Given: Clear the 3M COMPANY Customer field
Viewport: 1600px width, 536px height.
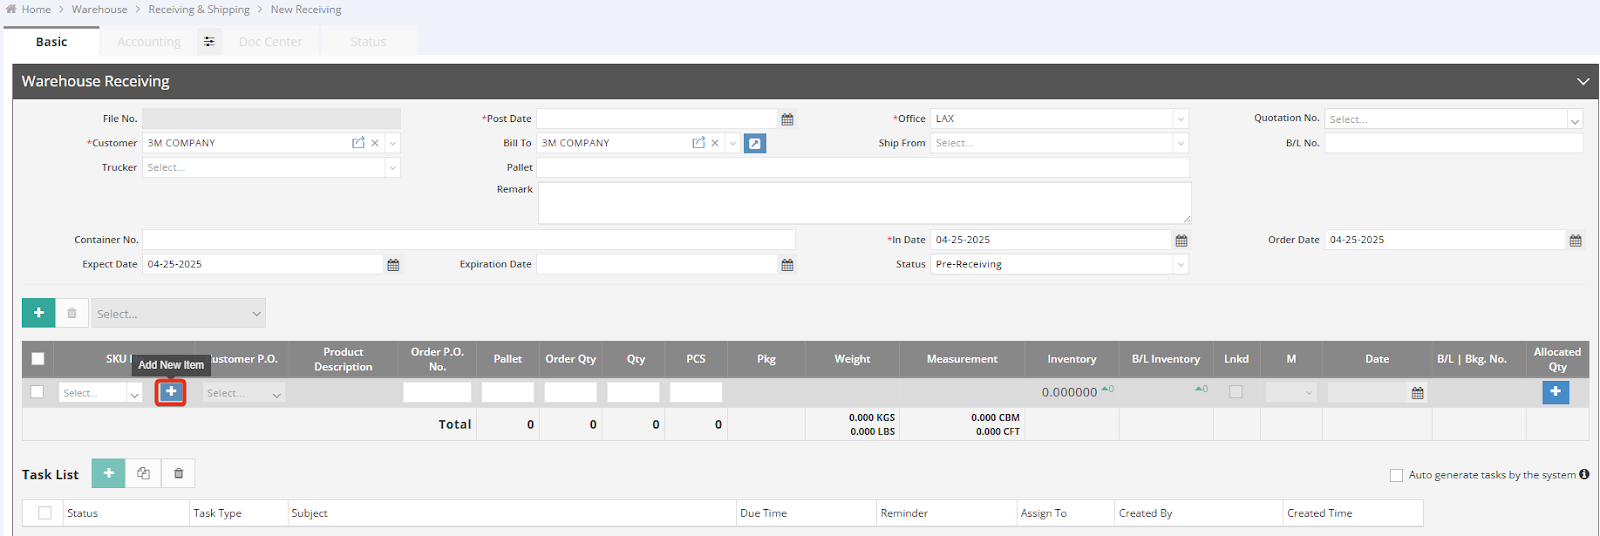Looking at the screenshot, I should [375, 143].
